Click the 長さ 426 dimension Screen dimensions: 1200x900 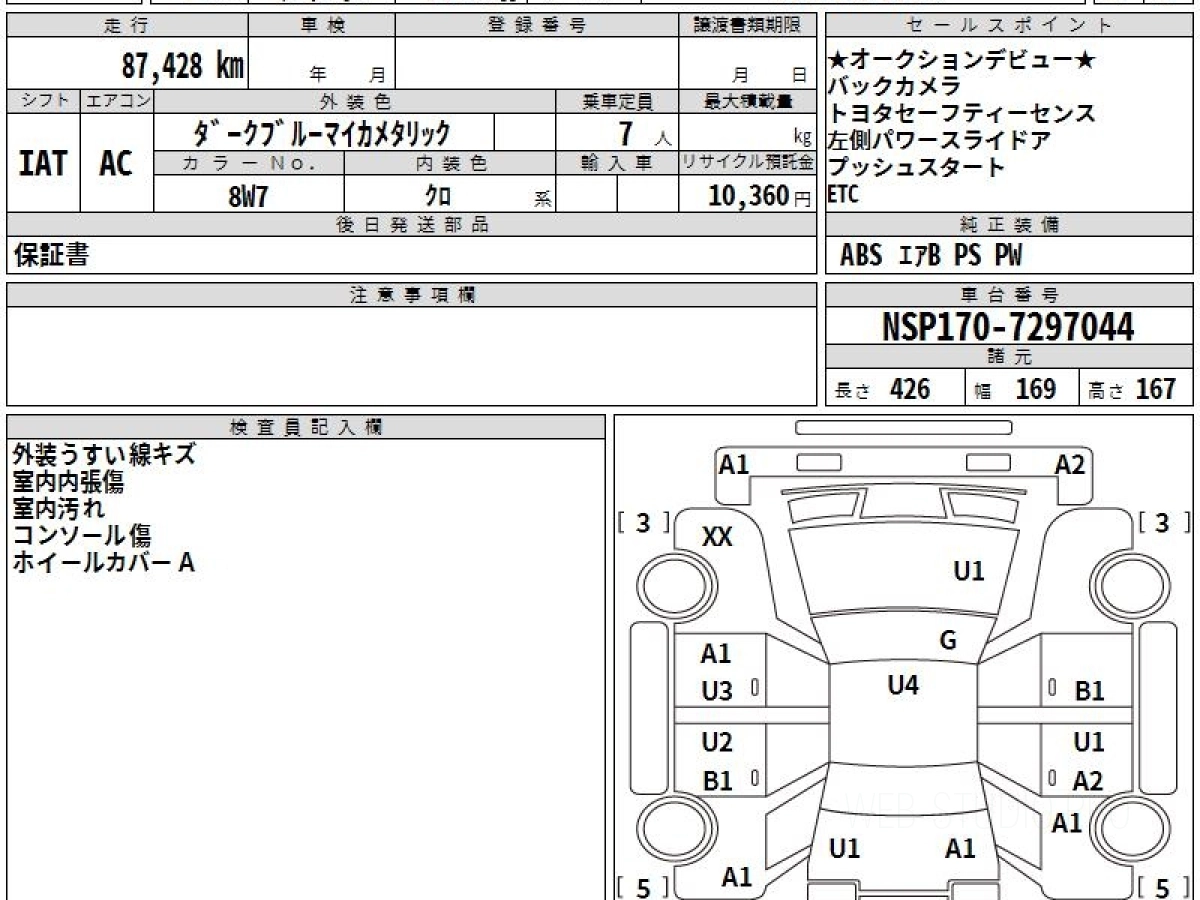coord(883,389)
